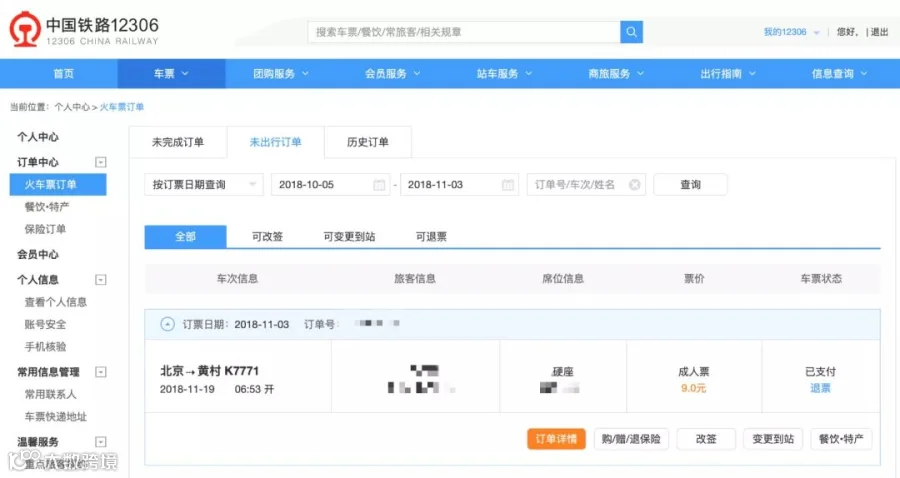
Task: Open the 我的12306 dropdown
Action: tap(791, 32)
